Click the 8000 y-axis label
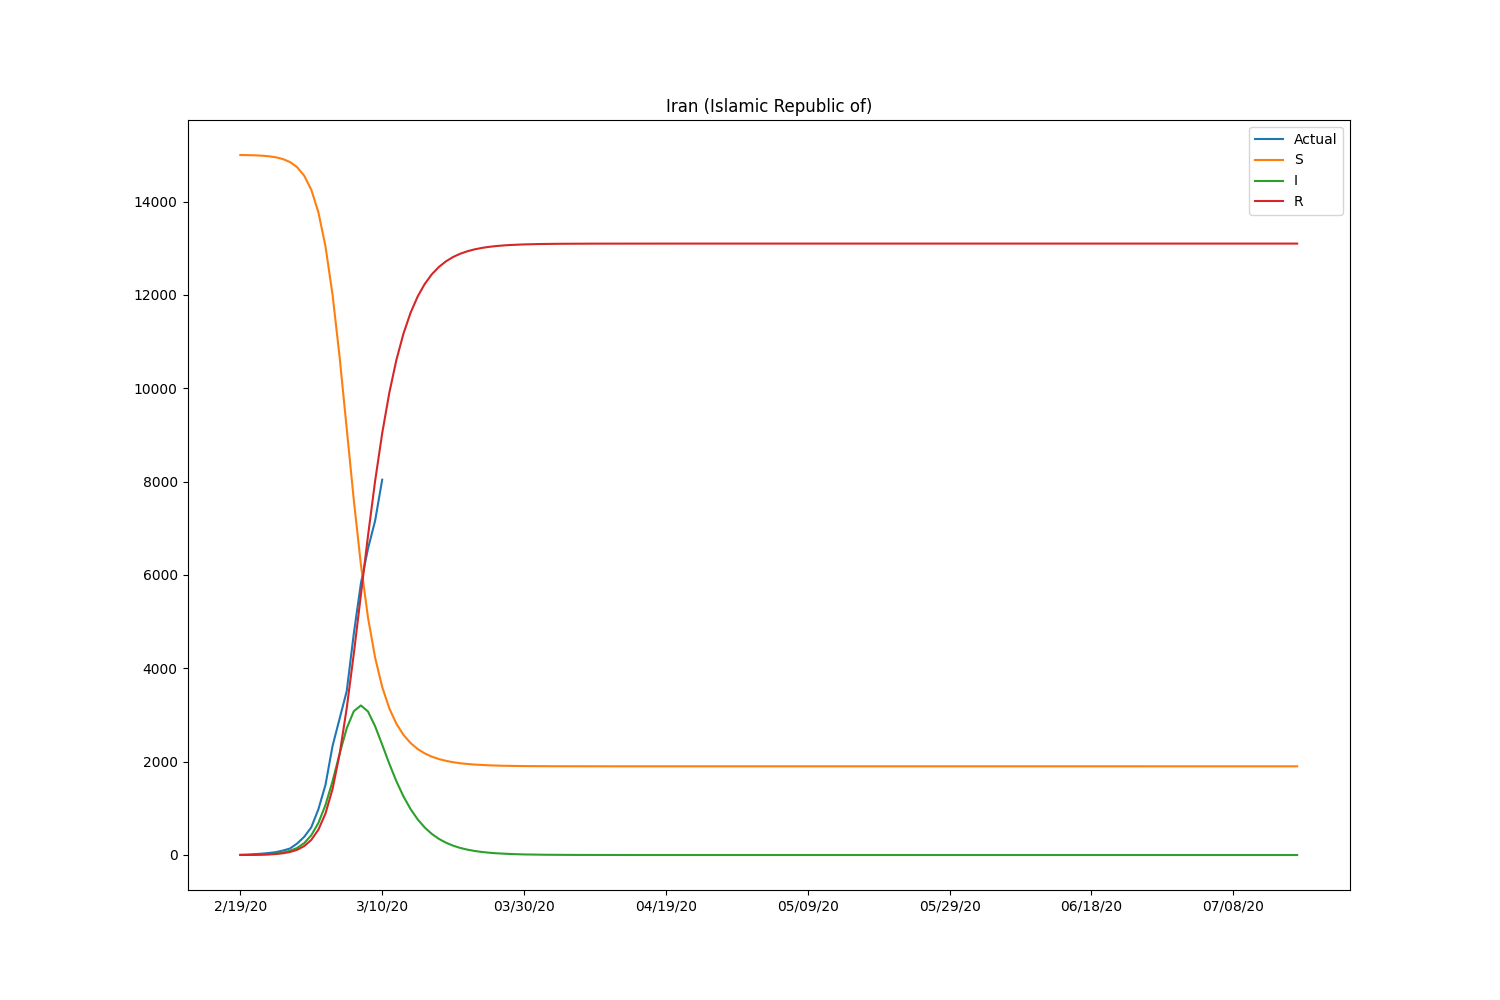1500x1000 pixels. [x=160, y=482]
